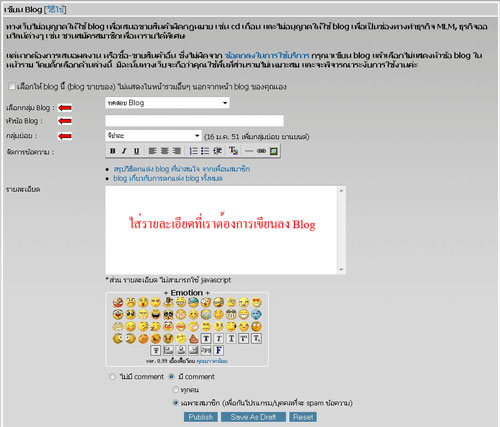Screen dimensions: 500x427
Task: Check the hide blog from summary checkbox
Action: pyautogui.click(x=12, y=86)
